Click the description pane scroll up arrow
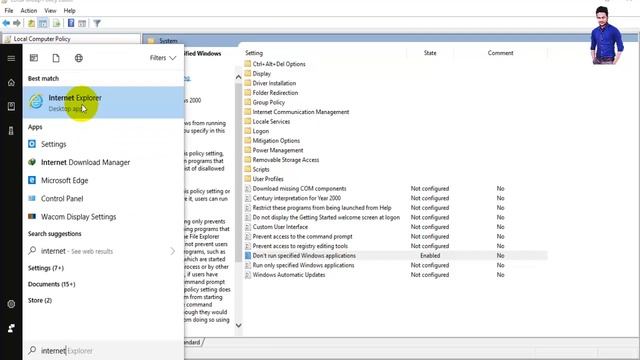This screenshot has height=360, width=640. point(238,77)
